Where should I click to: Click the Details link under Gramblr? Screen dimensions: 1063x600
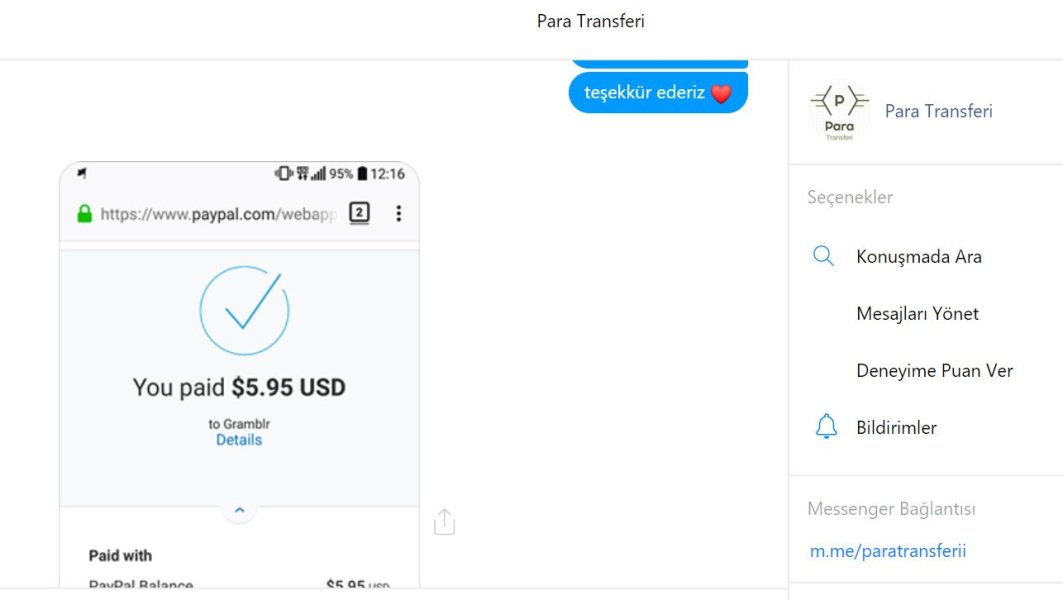coord(239,440)
